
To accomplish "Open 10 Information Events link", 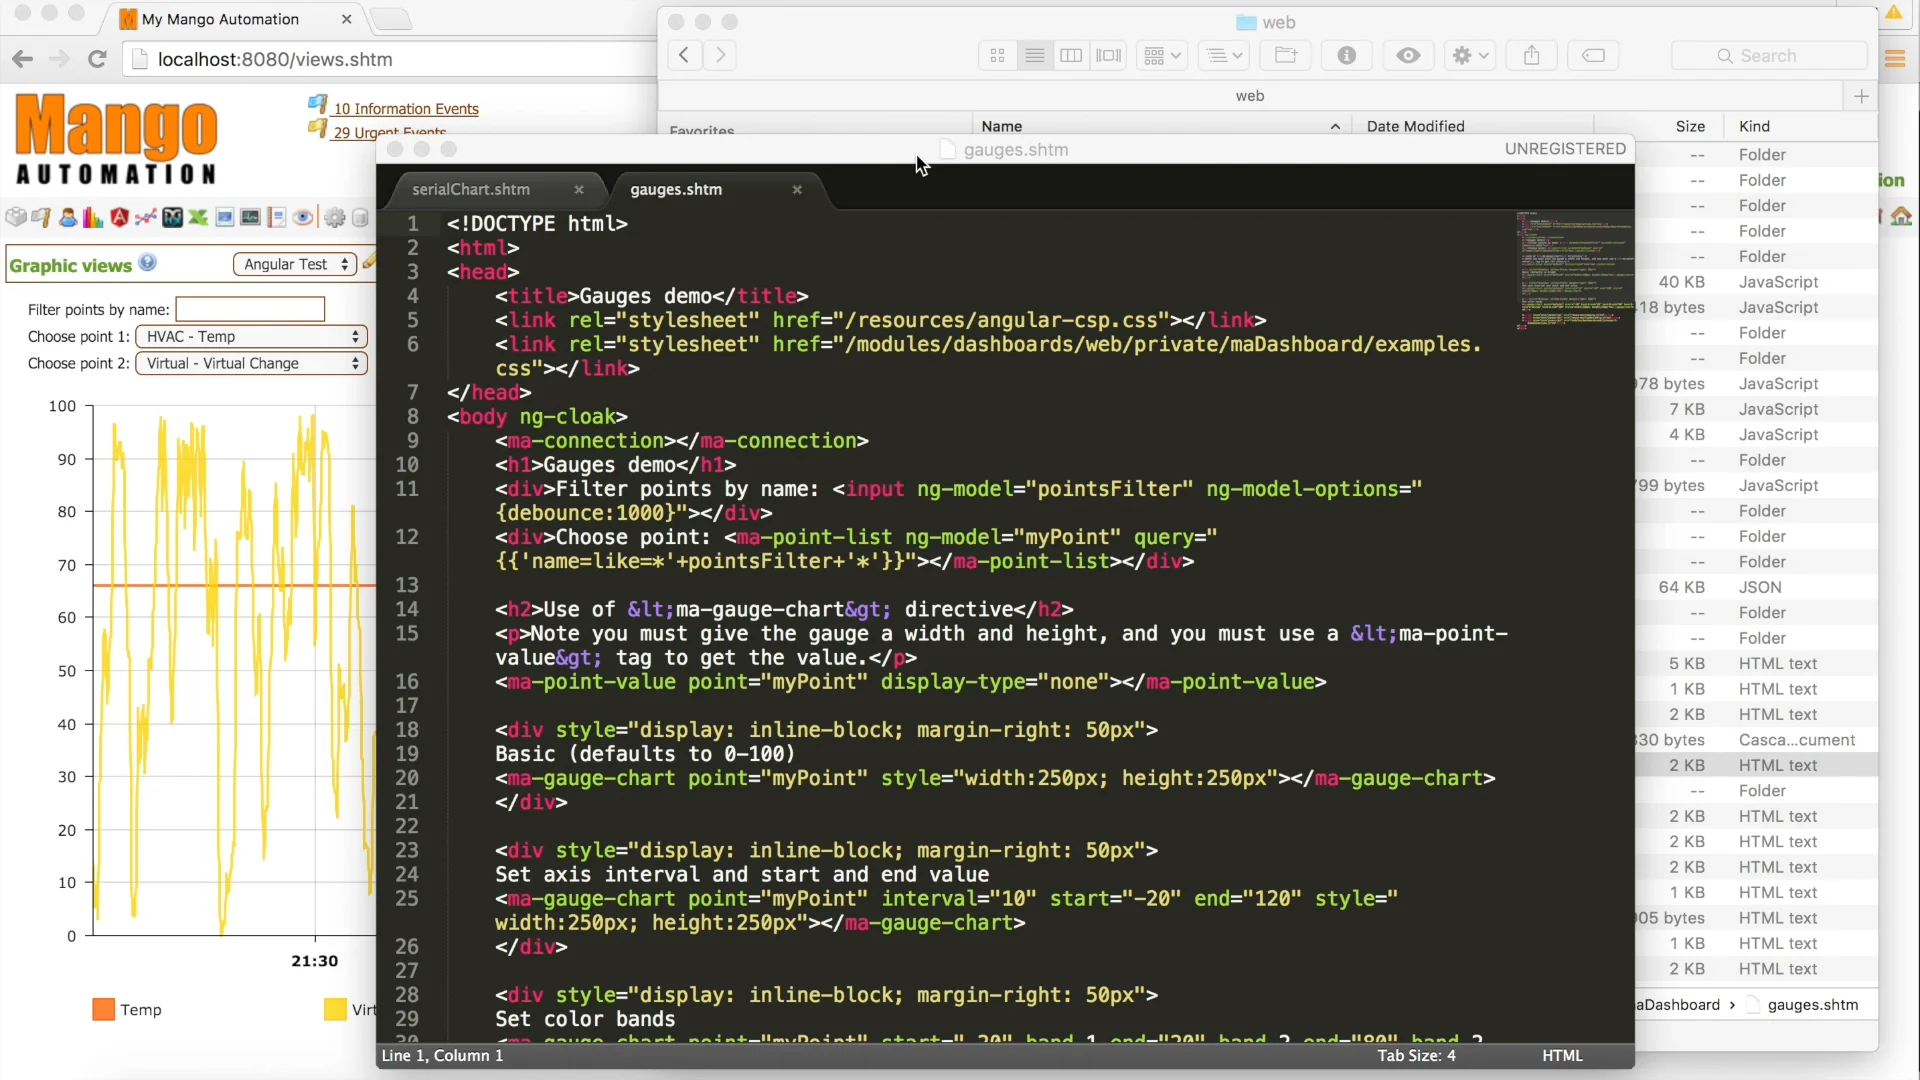I will click(x=406, y=109).
